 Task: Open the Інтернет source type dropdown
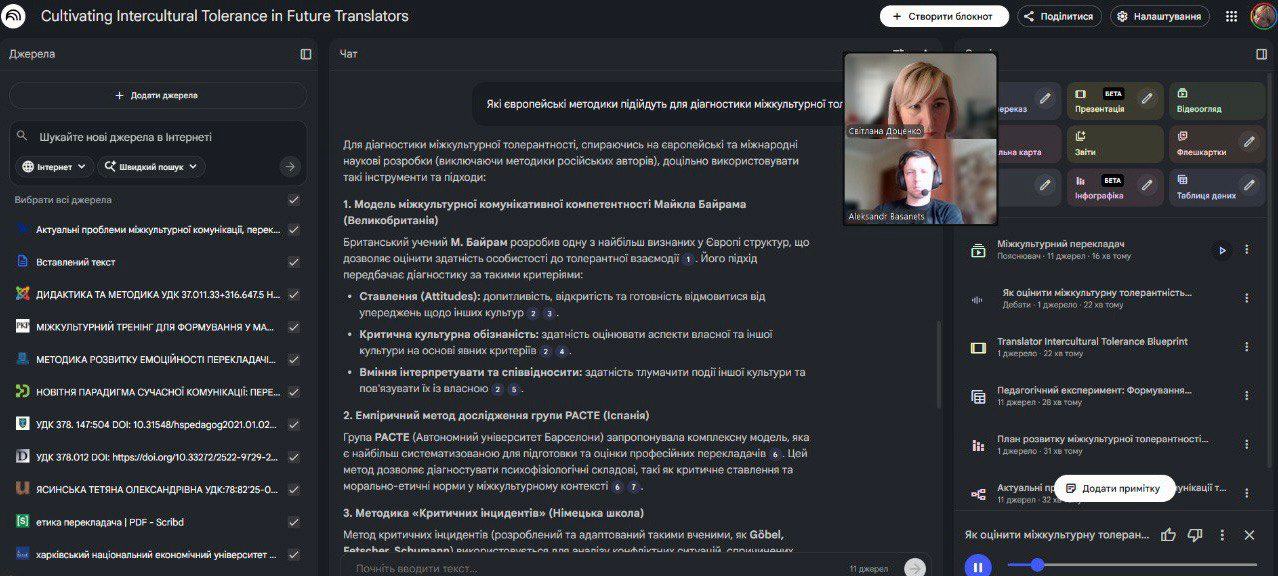pos(55,167)
